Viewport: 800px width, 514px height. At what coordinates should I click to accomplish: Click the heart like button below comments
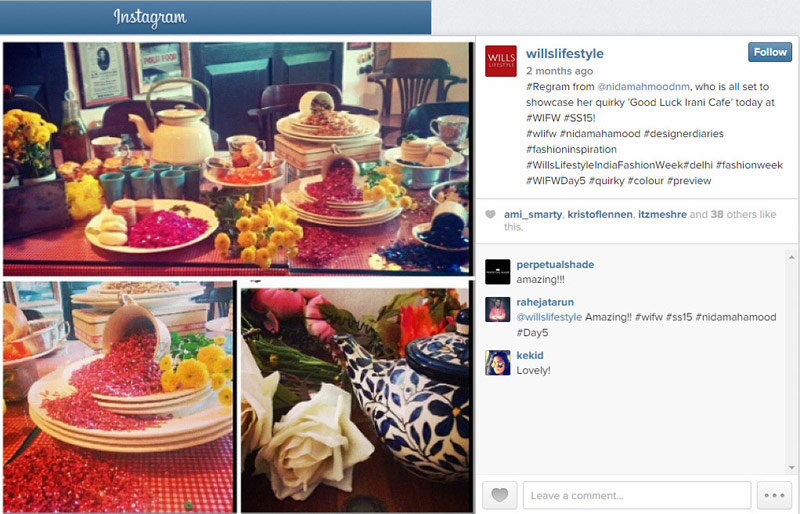coord(499,495)
